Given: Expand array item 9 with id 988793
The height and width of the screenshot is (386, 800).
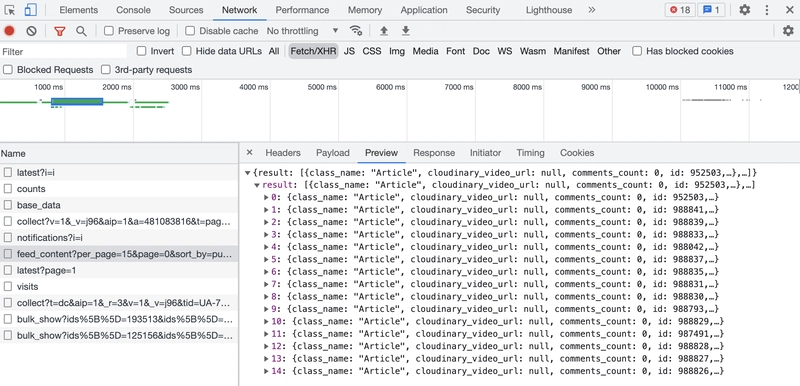Looking at the screenshot, I should click(x=266, y=309).
